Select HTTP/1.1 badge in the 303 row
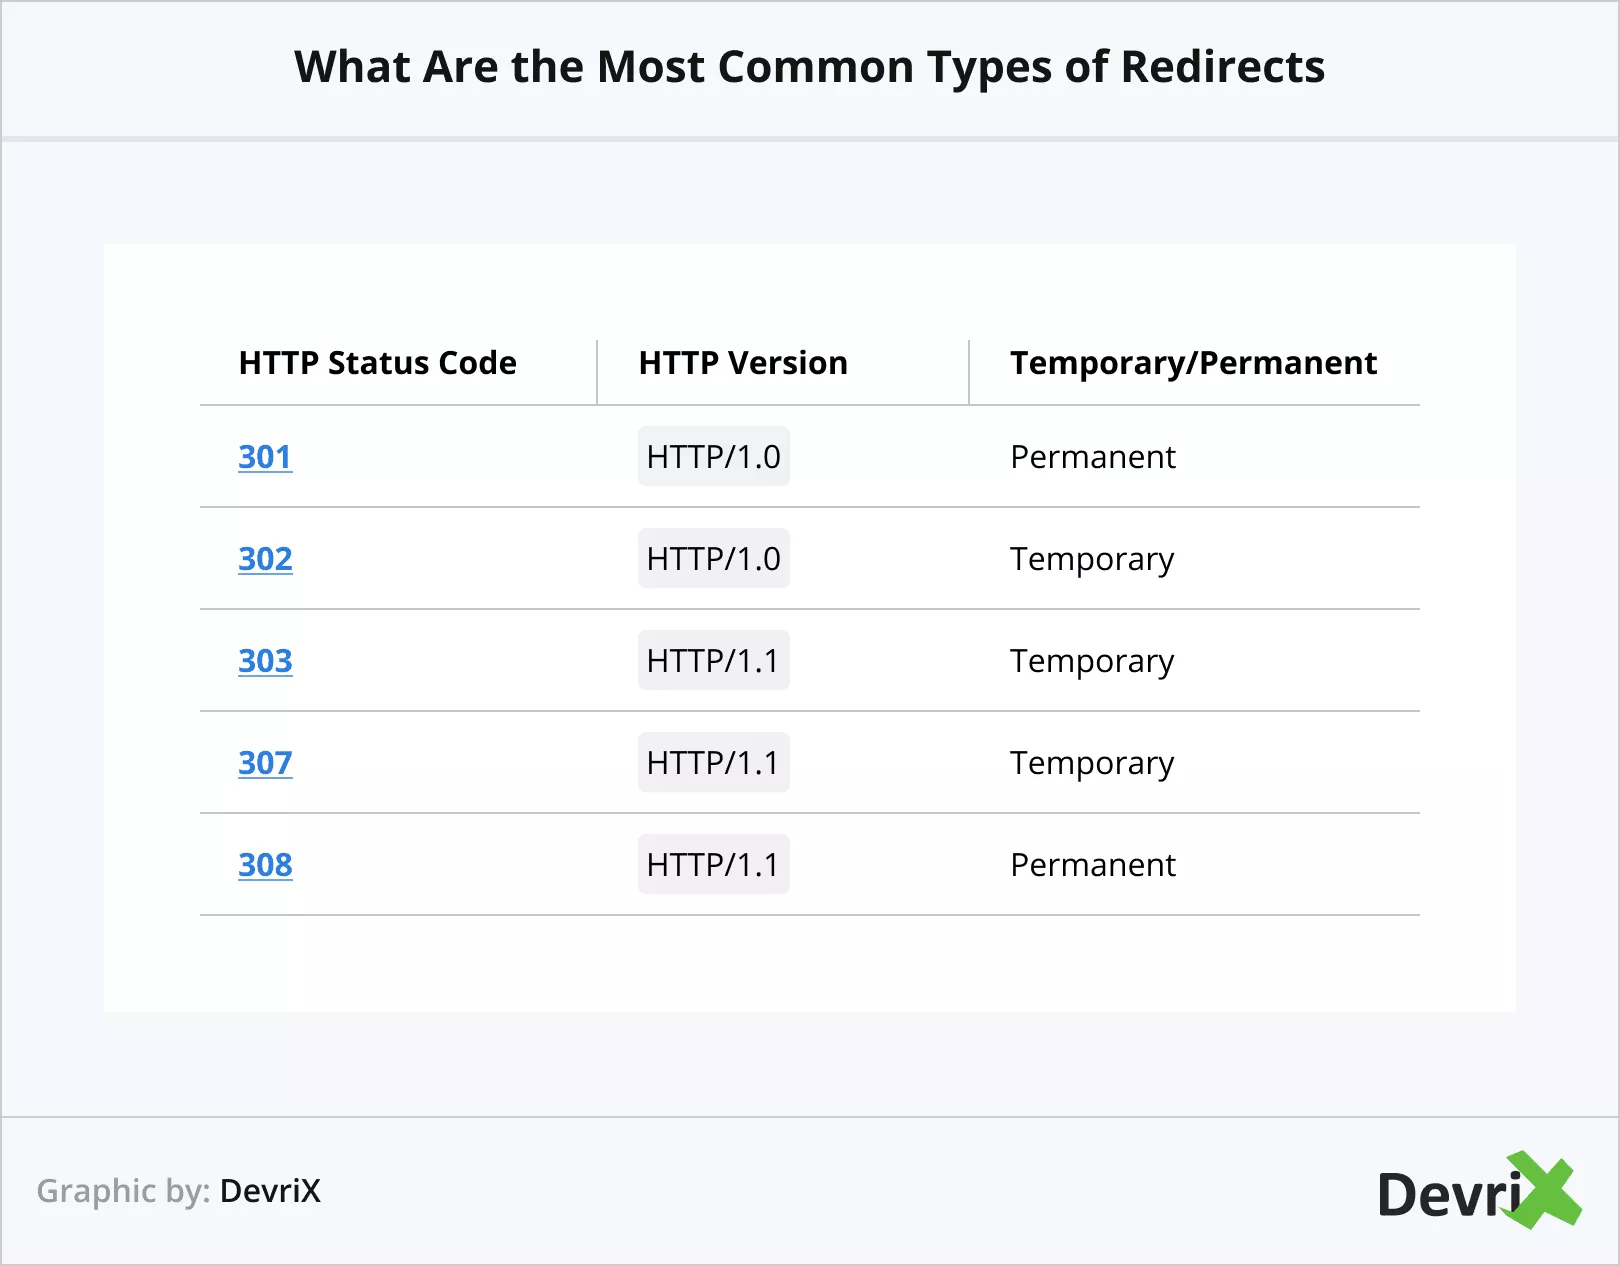The image size is (1620, 1266). click(714, 661)
